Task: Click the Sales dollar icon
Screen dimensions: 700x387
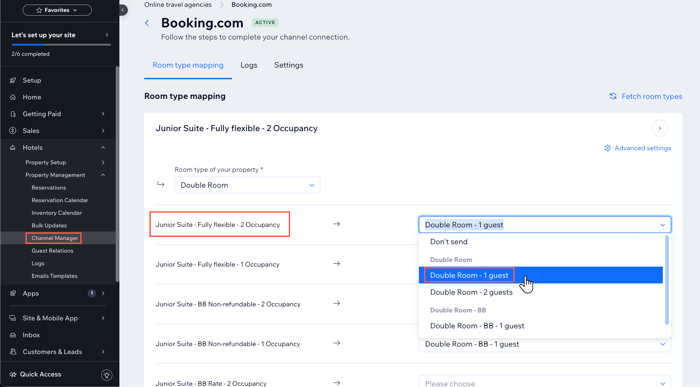Action: [13, 131]
